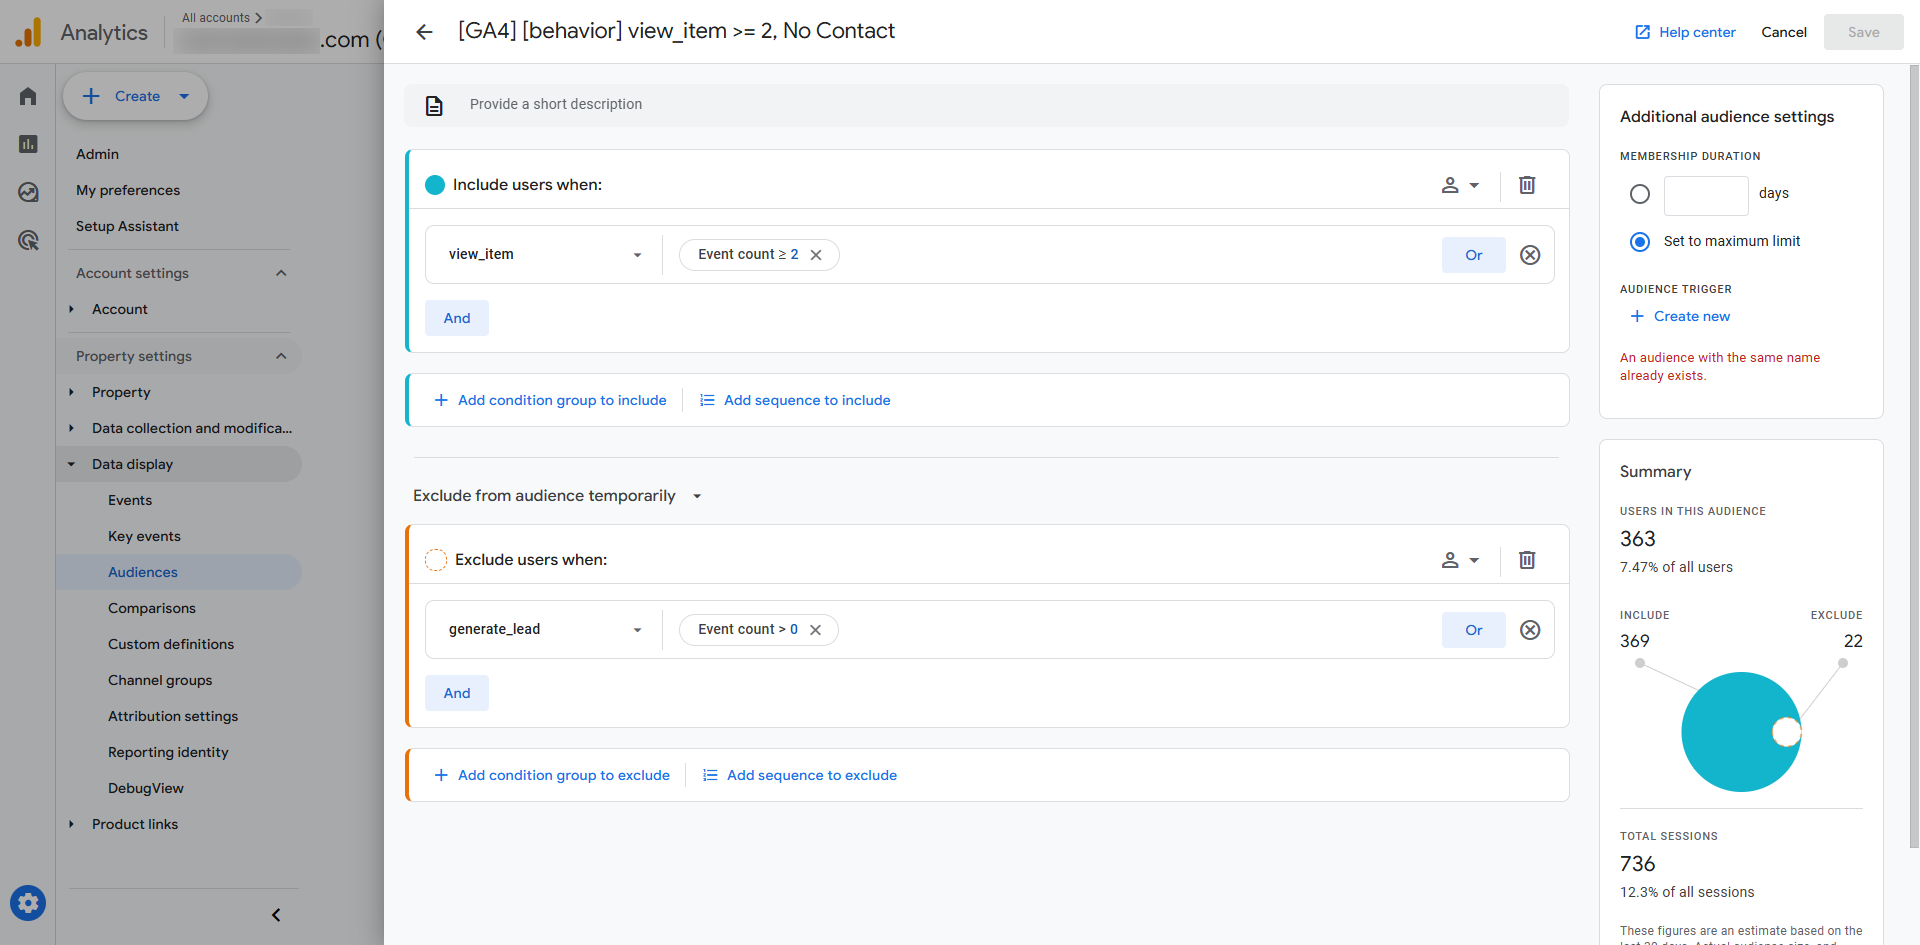Open Setup Assistant
1920x945 pixels.
pos(127,226)
